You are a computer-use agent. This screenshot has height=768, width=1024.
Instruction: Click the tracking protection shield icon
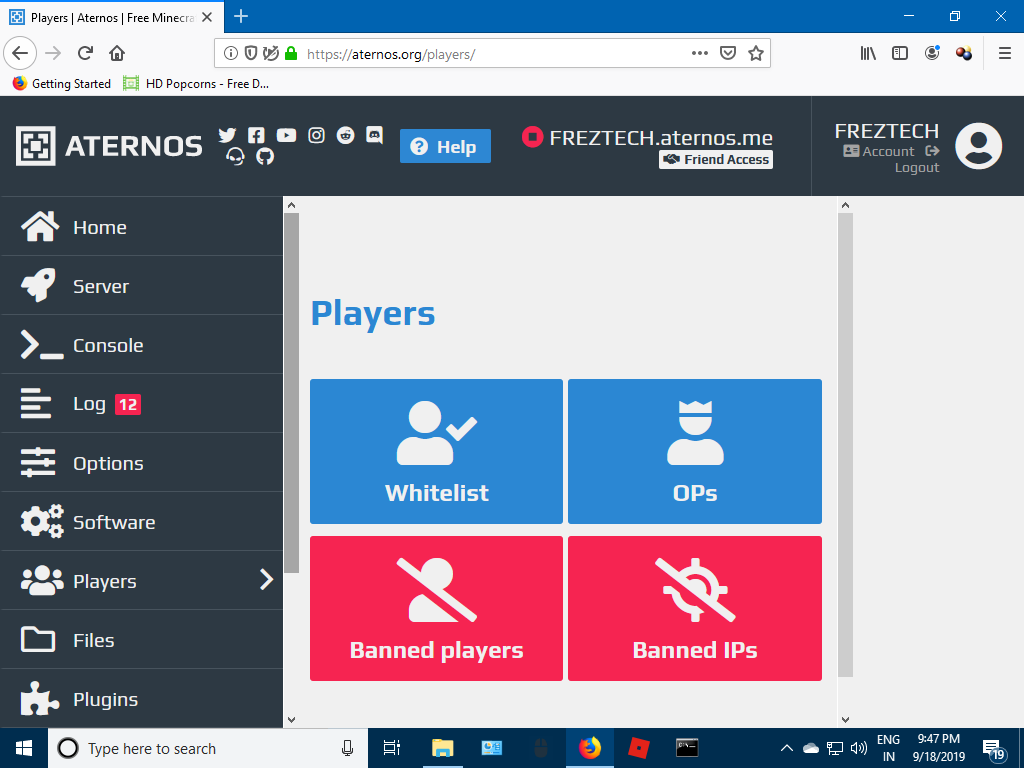[251, 54]
